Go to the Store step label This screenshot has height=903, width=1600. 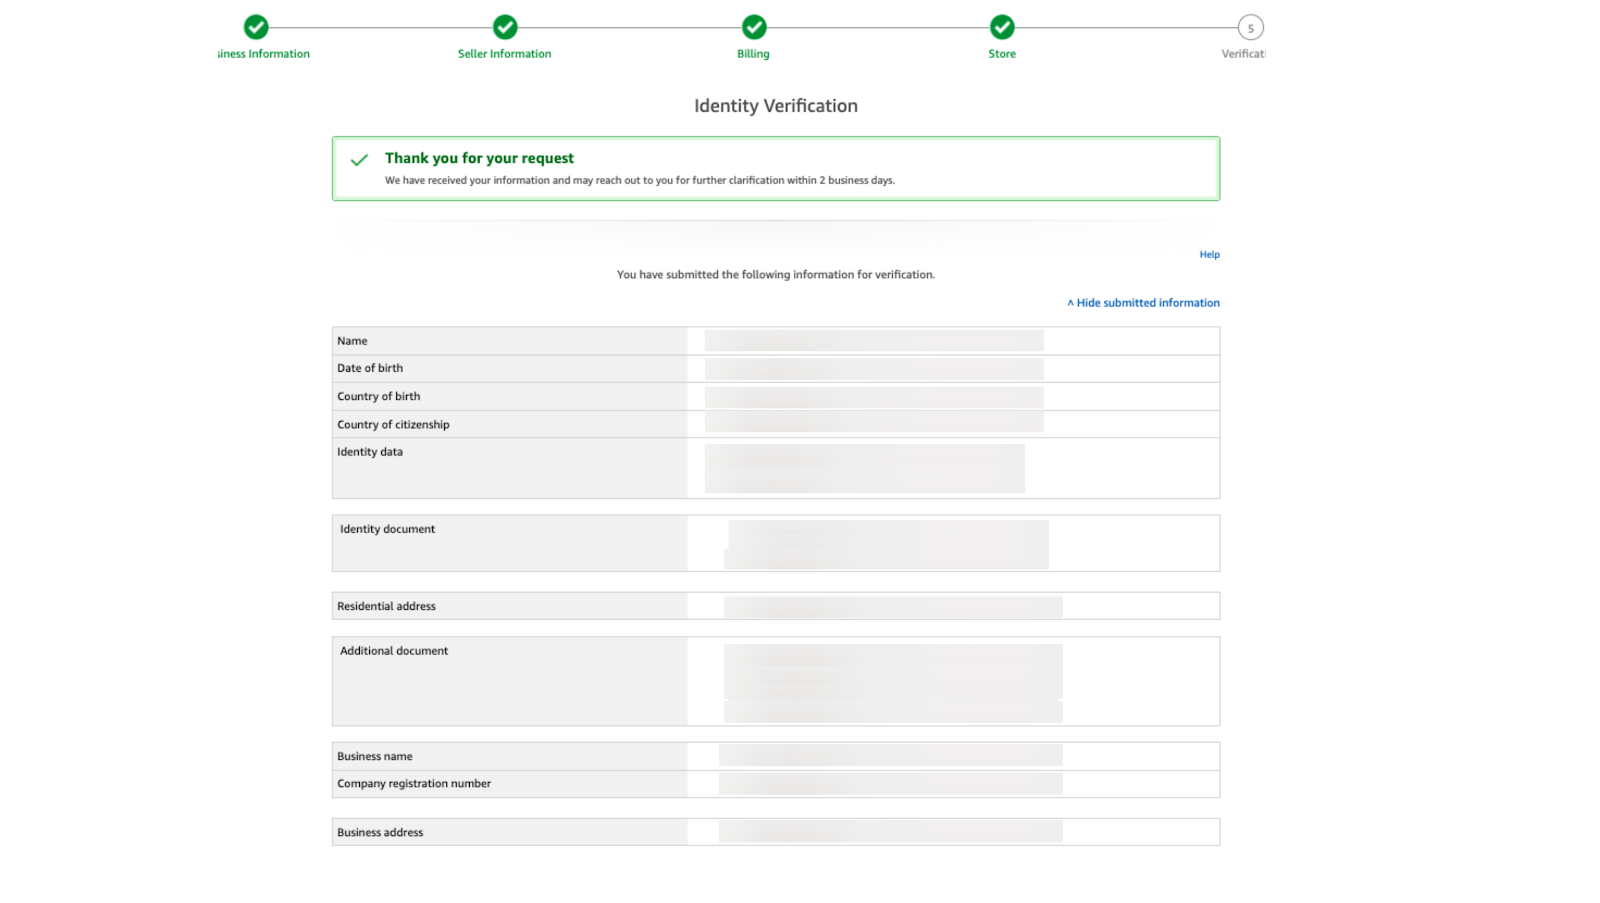click(1002, 54)
